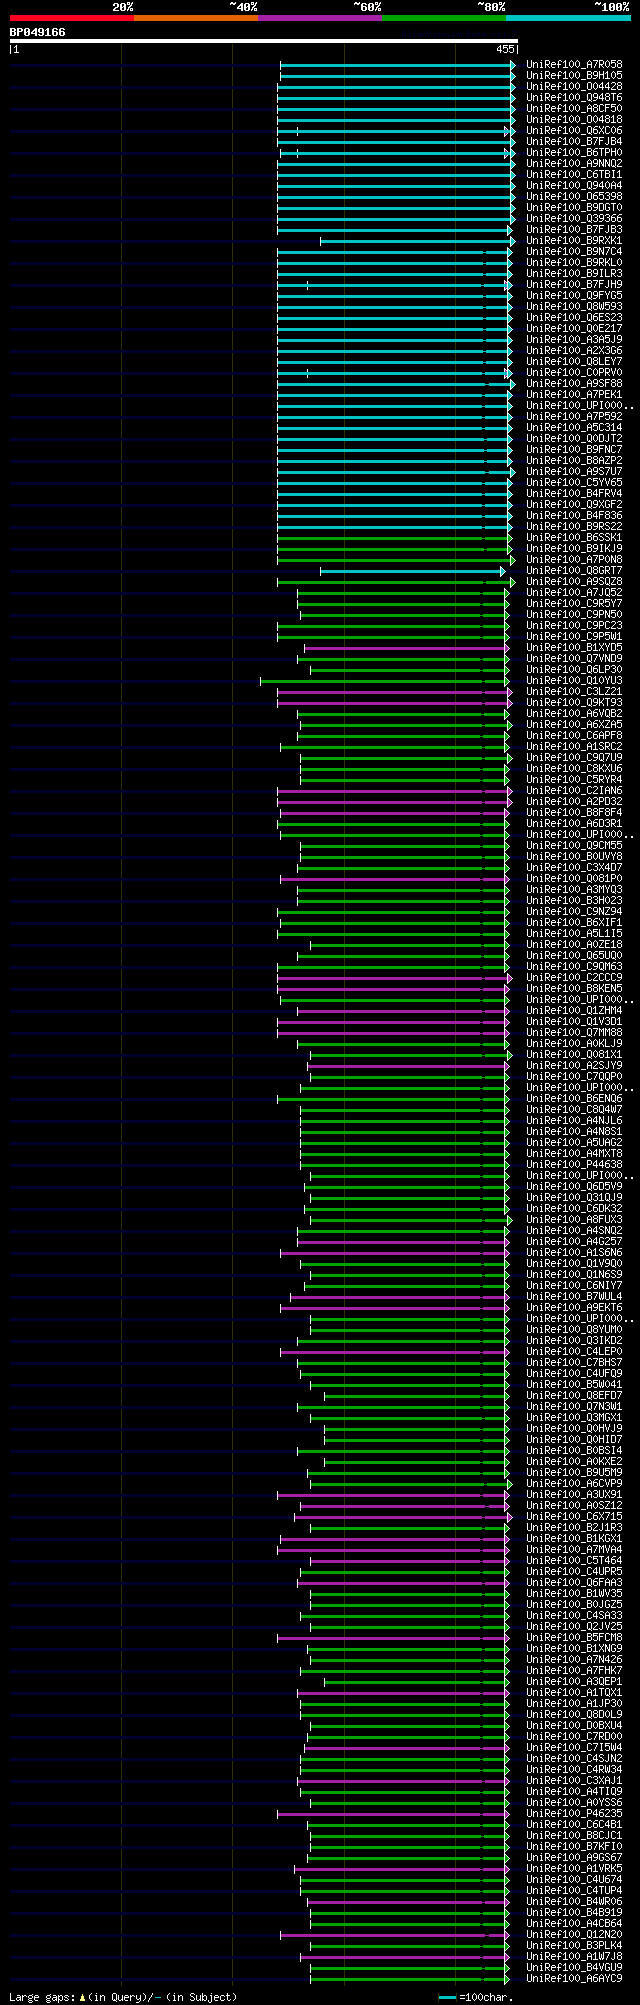Select the UniRef100_A5C314 label
The height and width of the screenshot is (2005, 640).
tap(574, 428)
